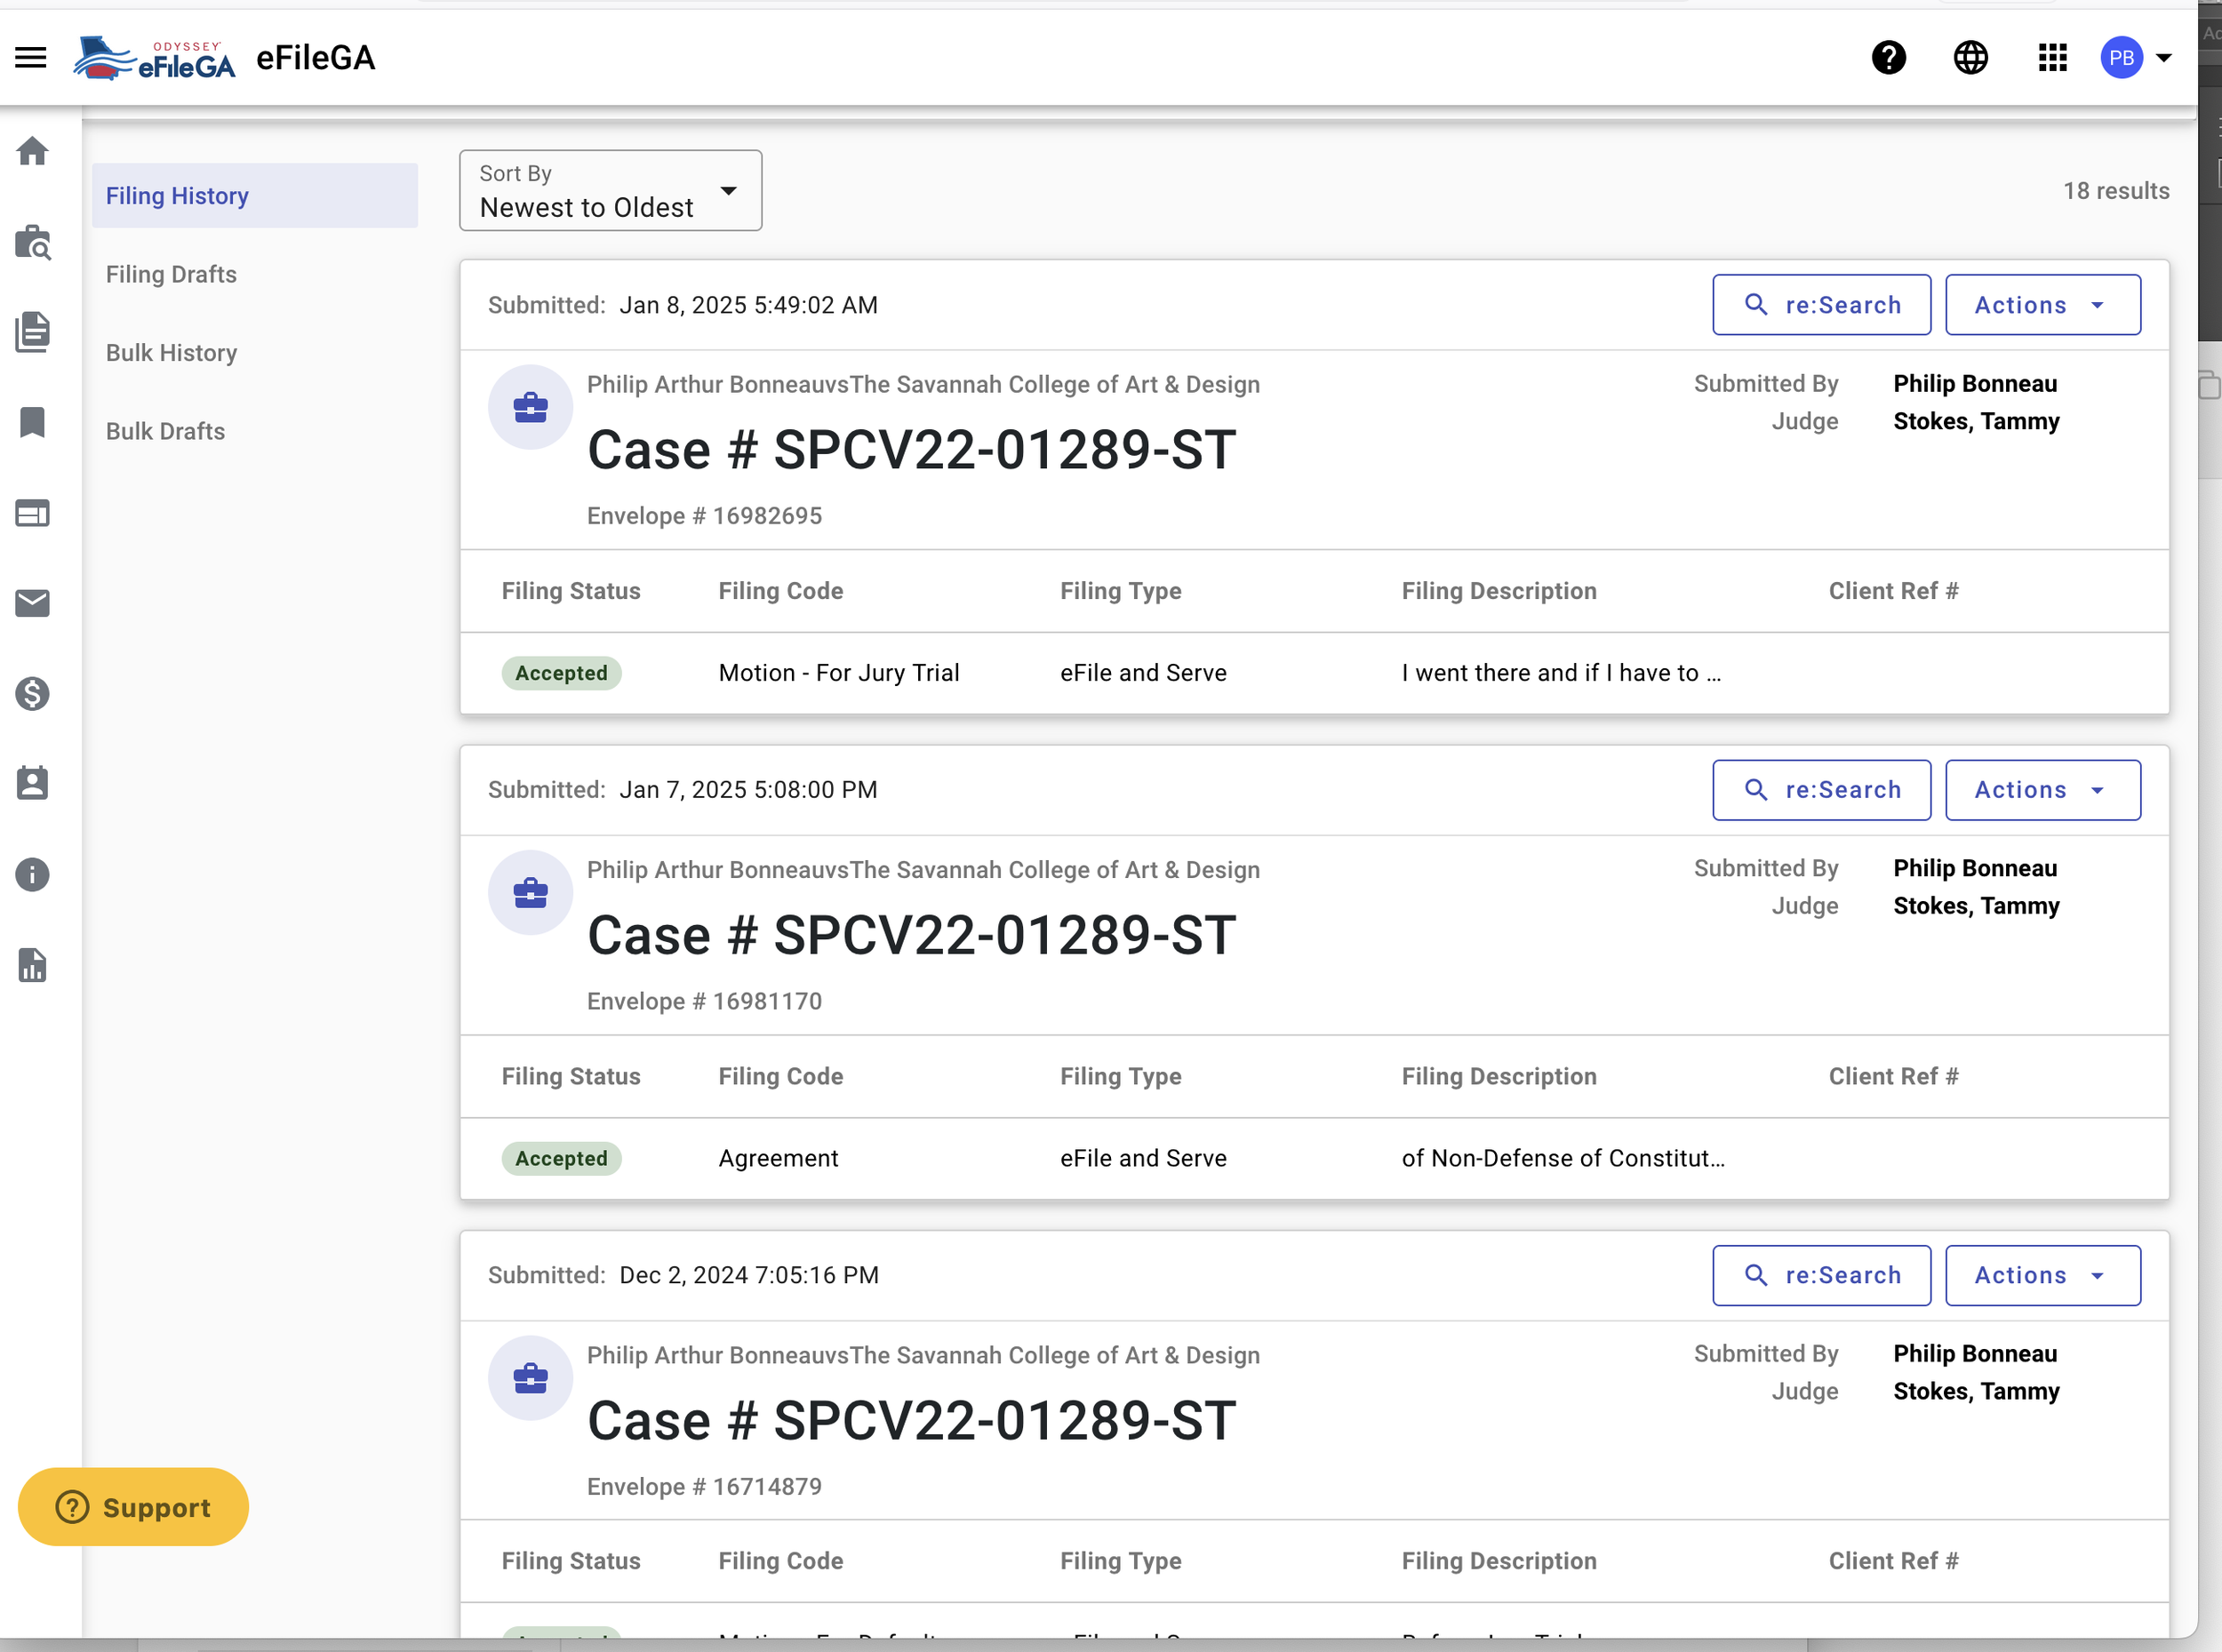This screenshot has height=1652, width=2222.
Task: Open the help question mark icon
Action: point(1888,58)
